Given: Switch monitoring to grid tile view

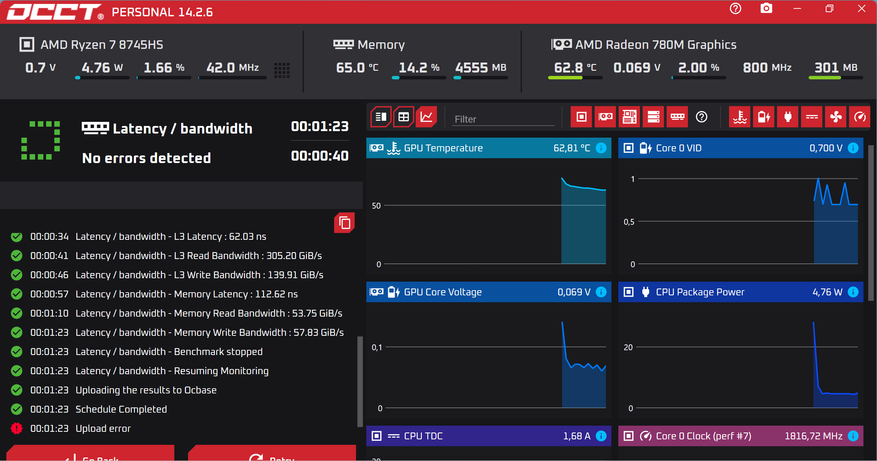Looking at the screenshot, I should (404, 117).
